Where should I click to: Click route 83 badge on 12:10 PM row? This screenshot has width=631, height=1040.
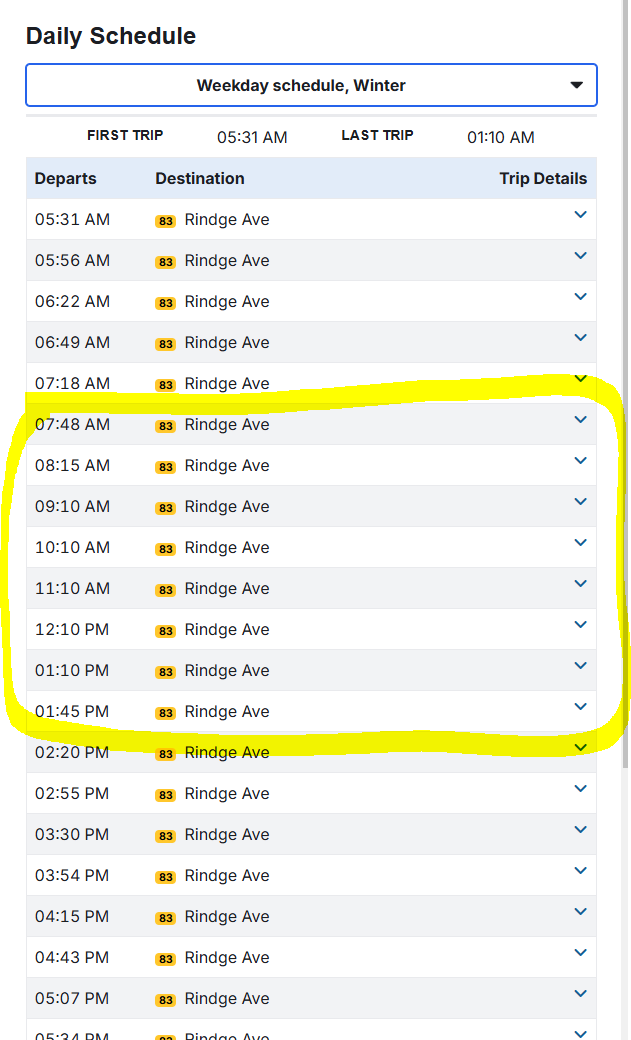coord(166,631)
